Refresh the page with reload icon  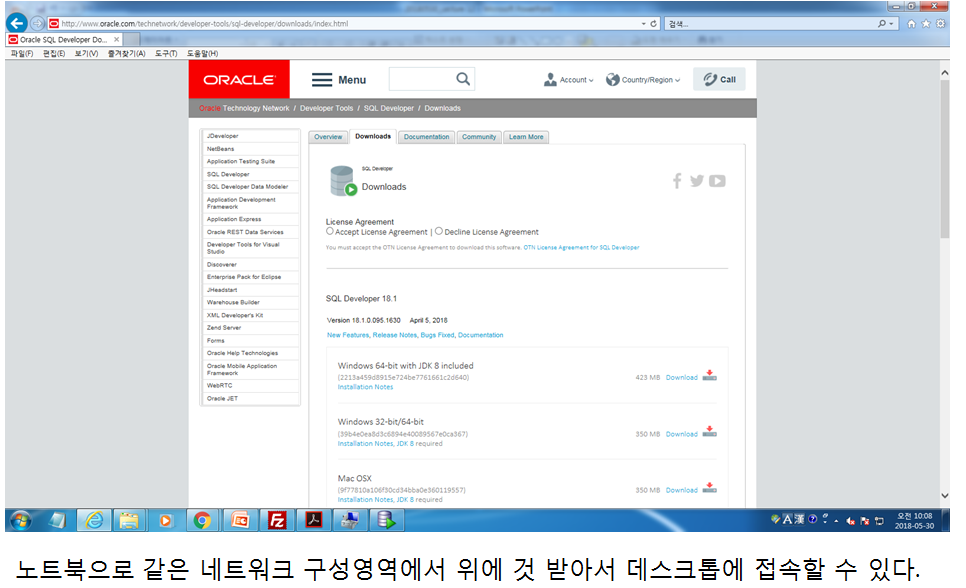point(653,23)
